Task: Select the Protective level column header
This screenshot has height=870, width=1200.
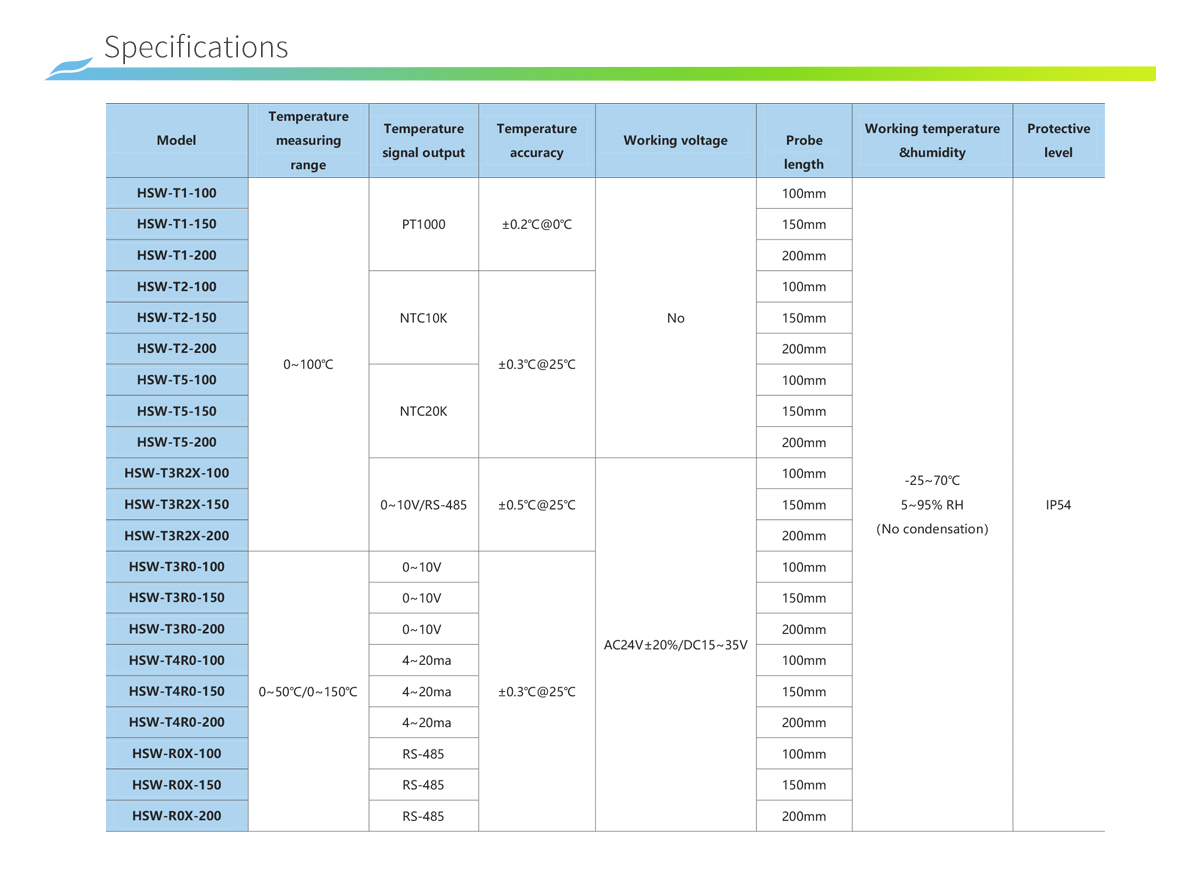Action: pos(1058,141)
